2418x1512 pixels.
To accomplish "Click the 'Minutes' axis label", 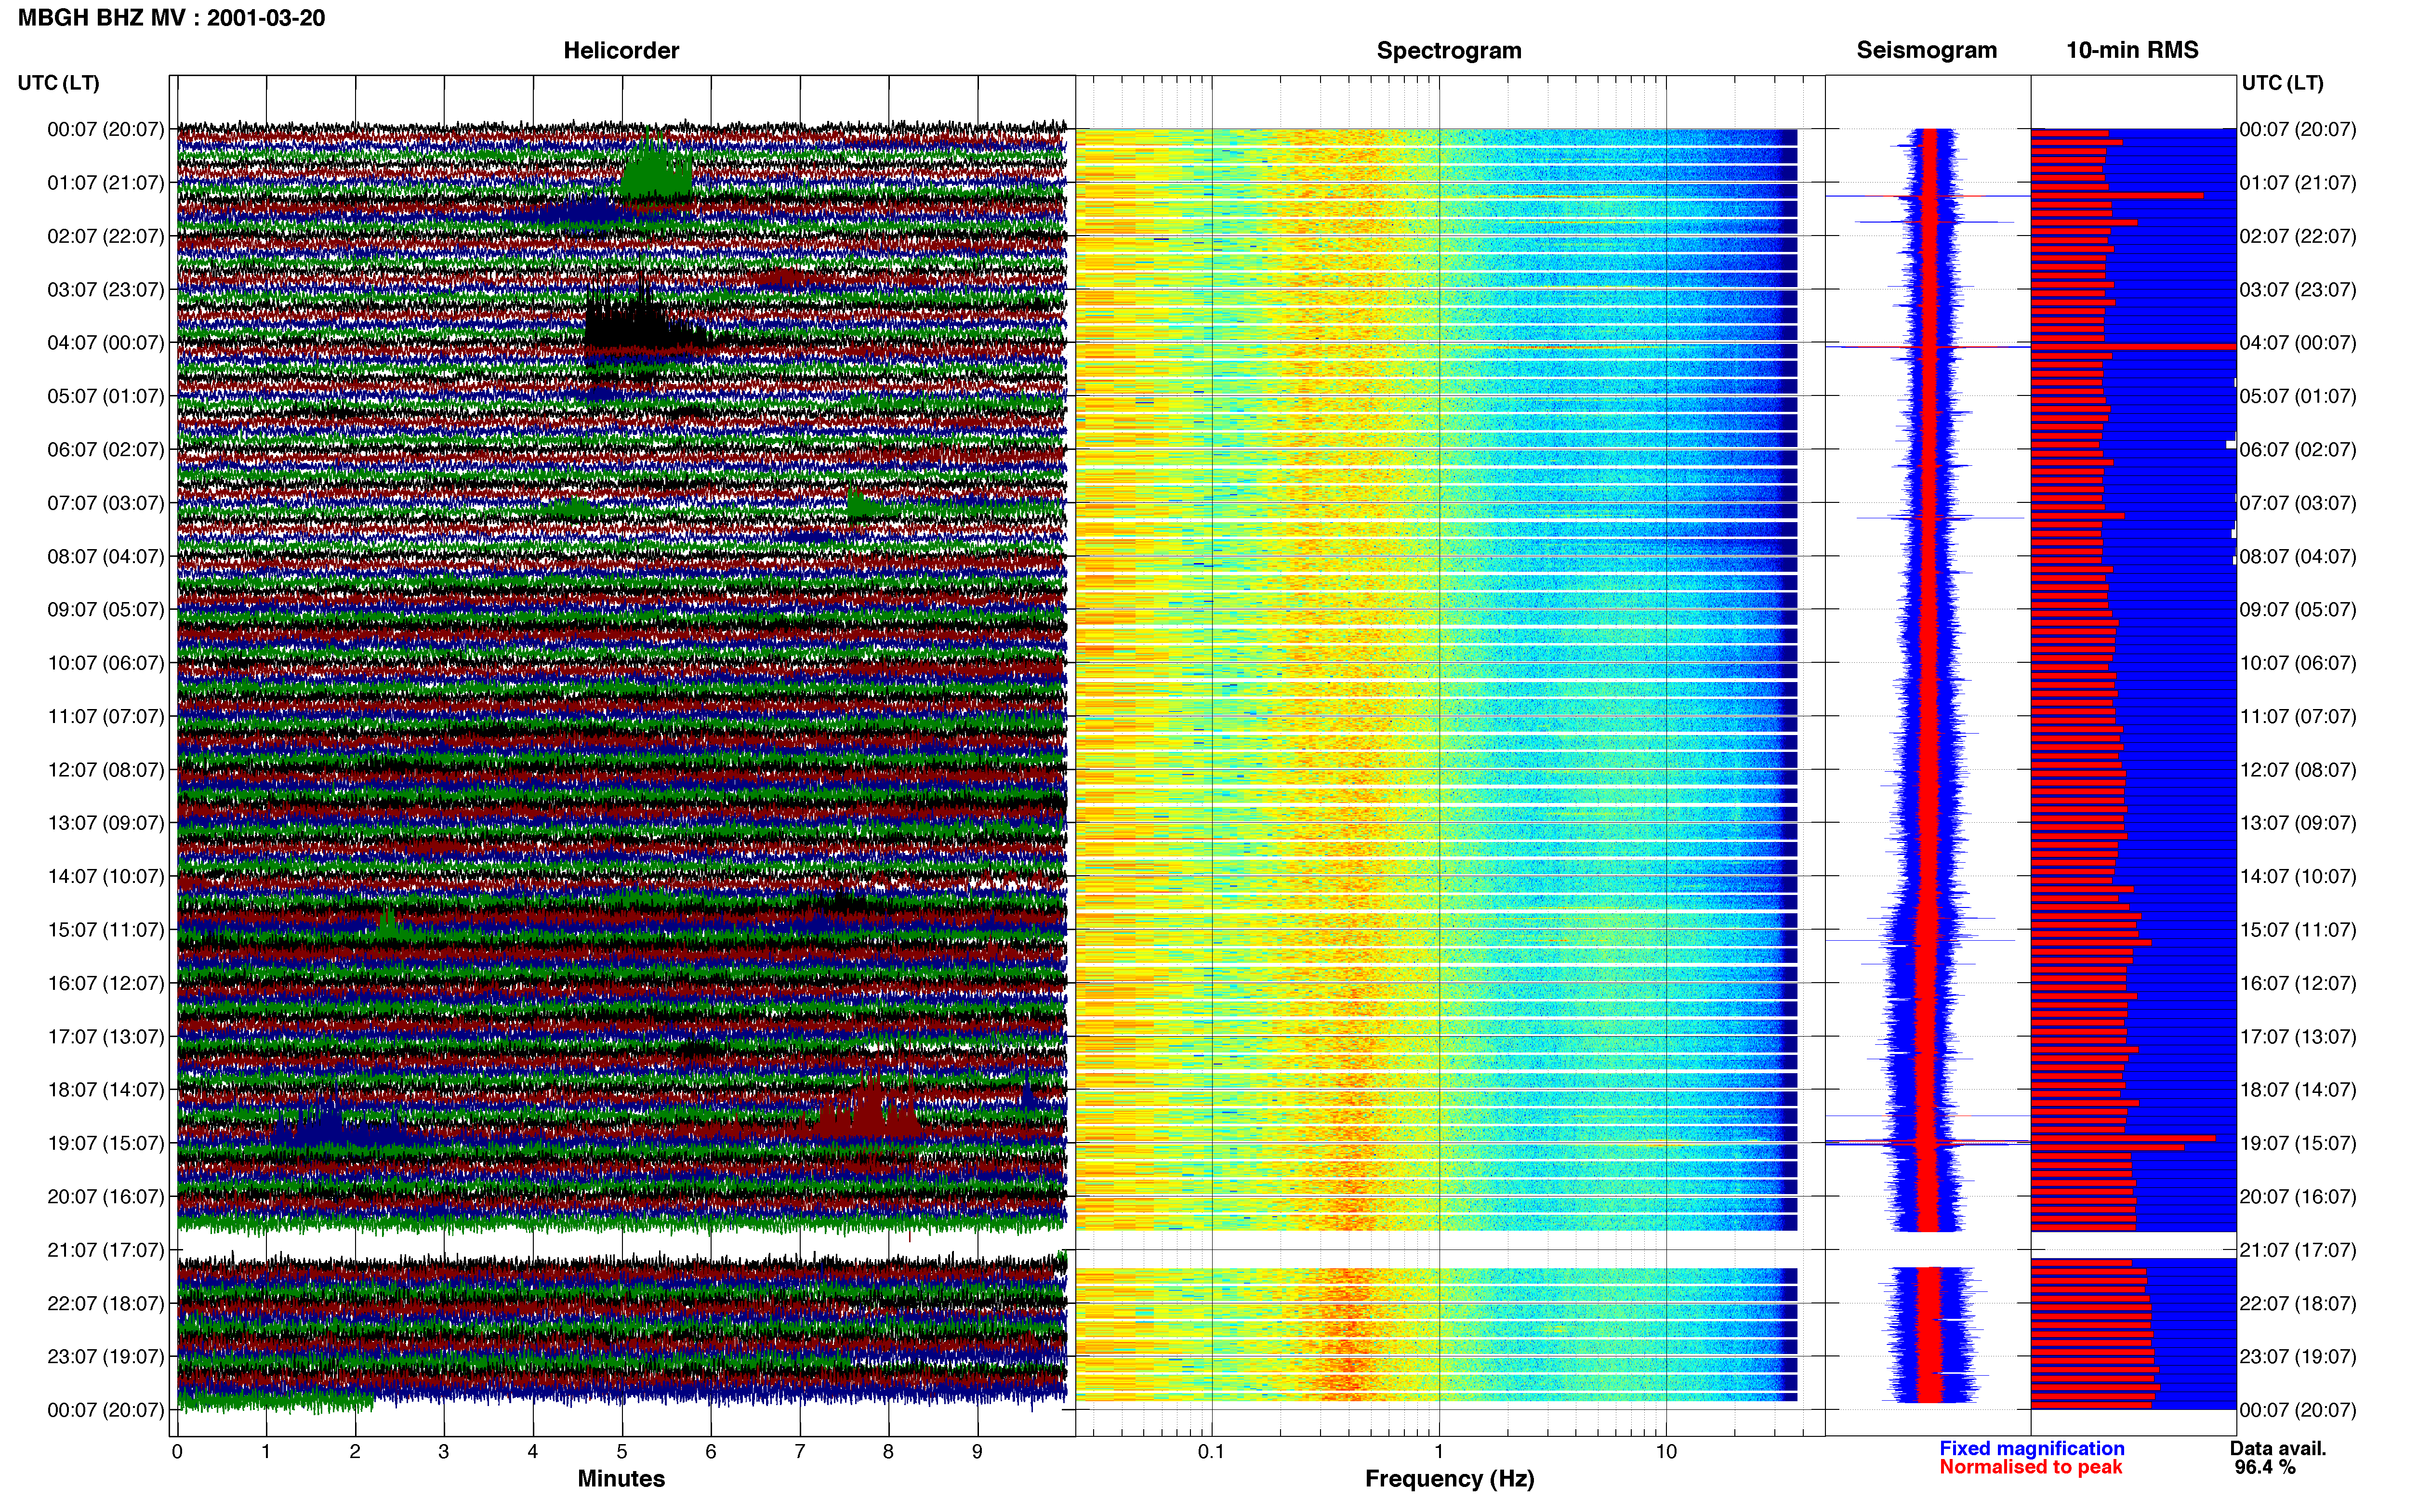I will click(x=621, y=1479).
